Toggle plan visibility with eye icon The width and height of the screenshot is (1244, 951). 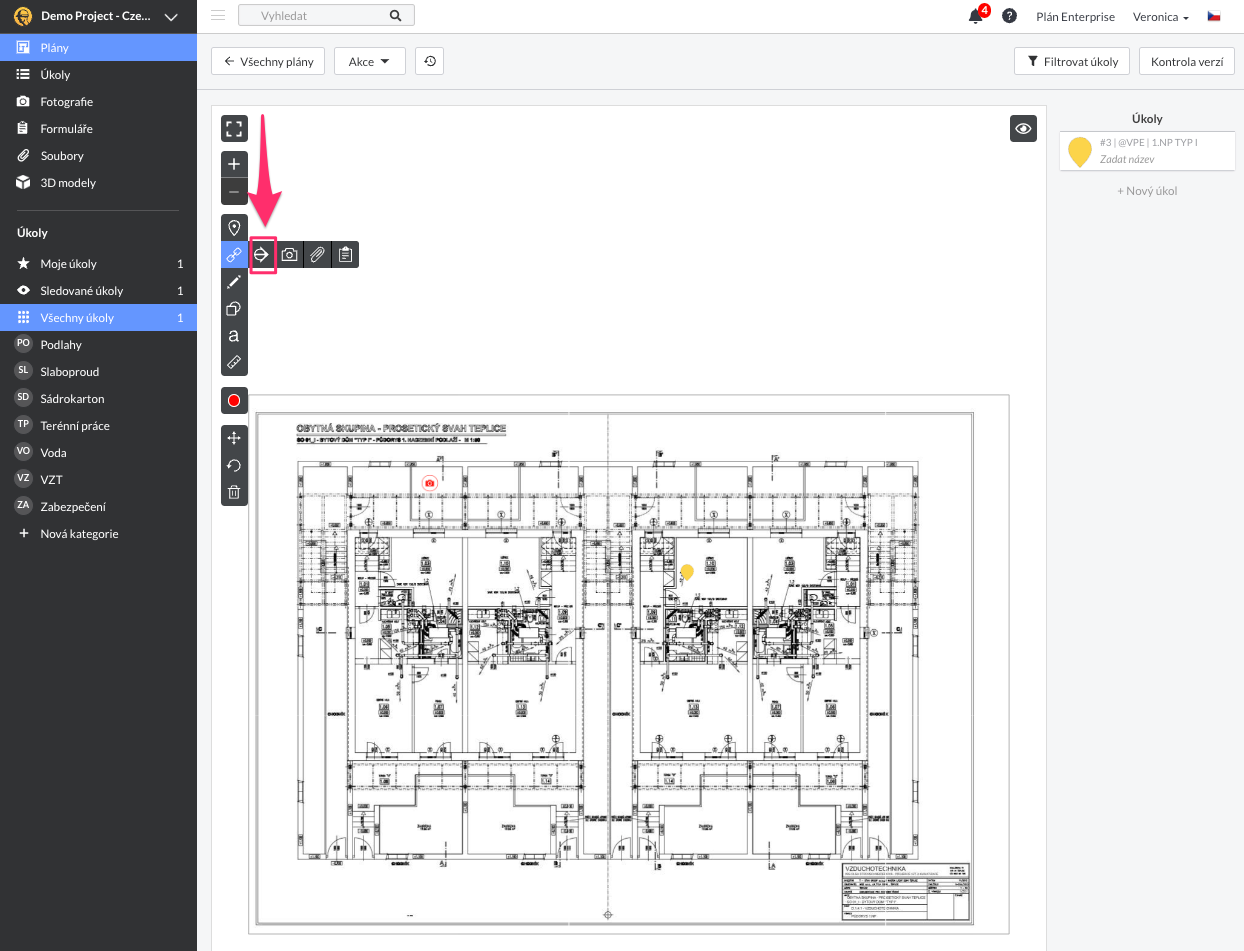[x=1023, y=129]
